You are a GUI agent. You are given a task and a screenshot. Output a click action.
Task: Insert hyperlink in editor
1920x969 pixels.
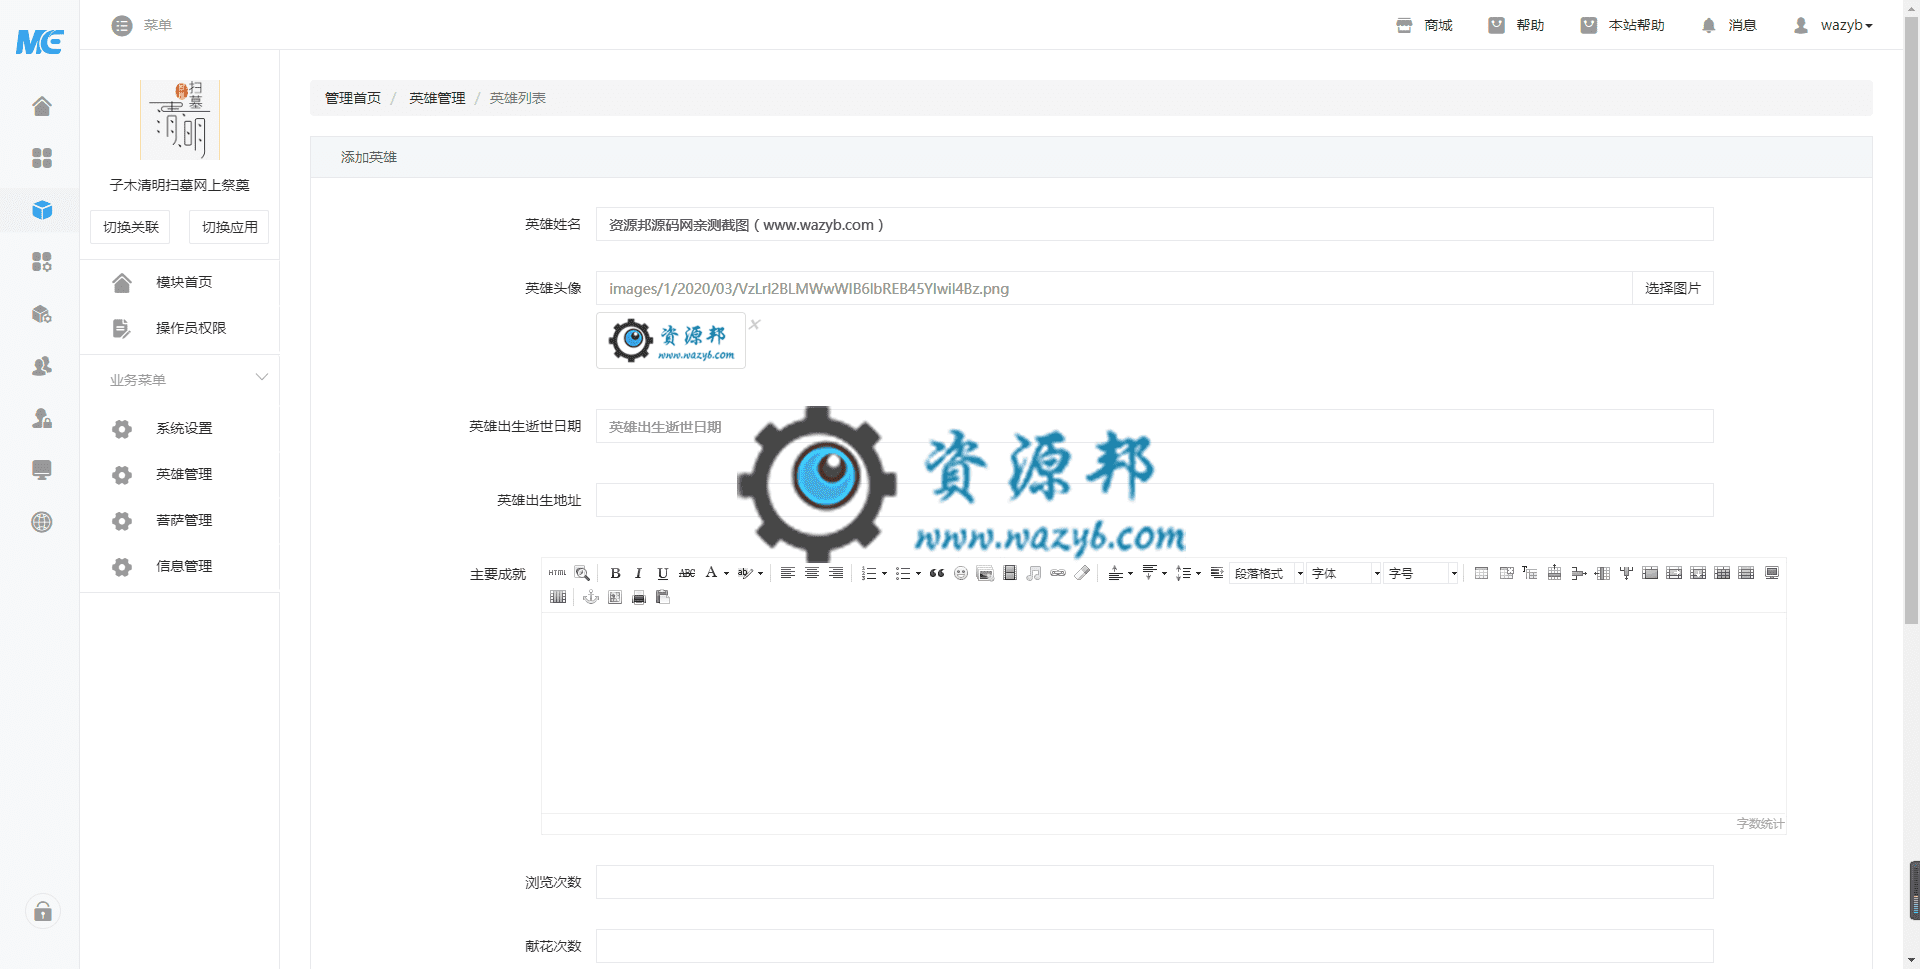[1058, 573]
